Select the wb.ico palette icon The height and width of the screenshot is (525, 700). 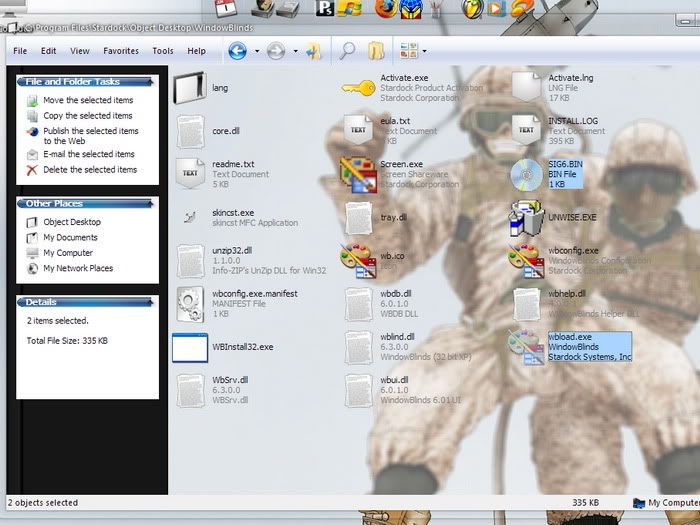[x=358, y=261]
